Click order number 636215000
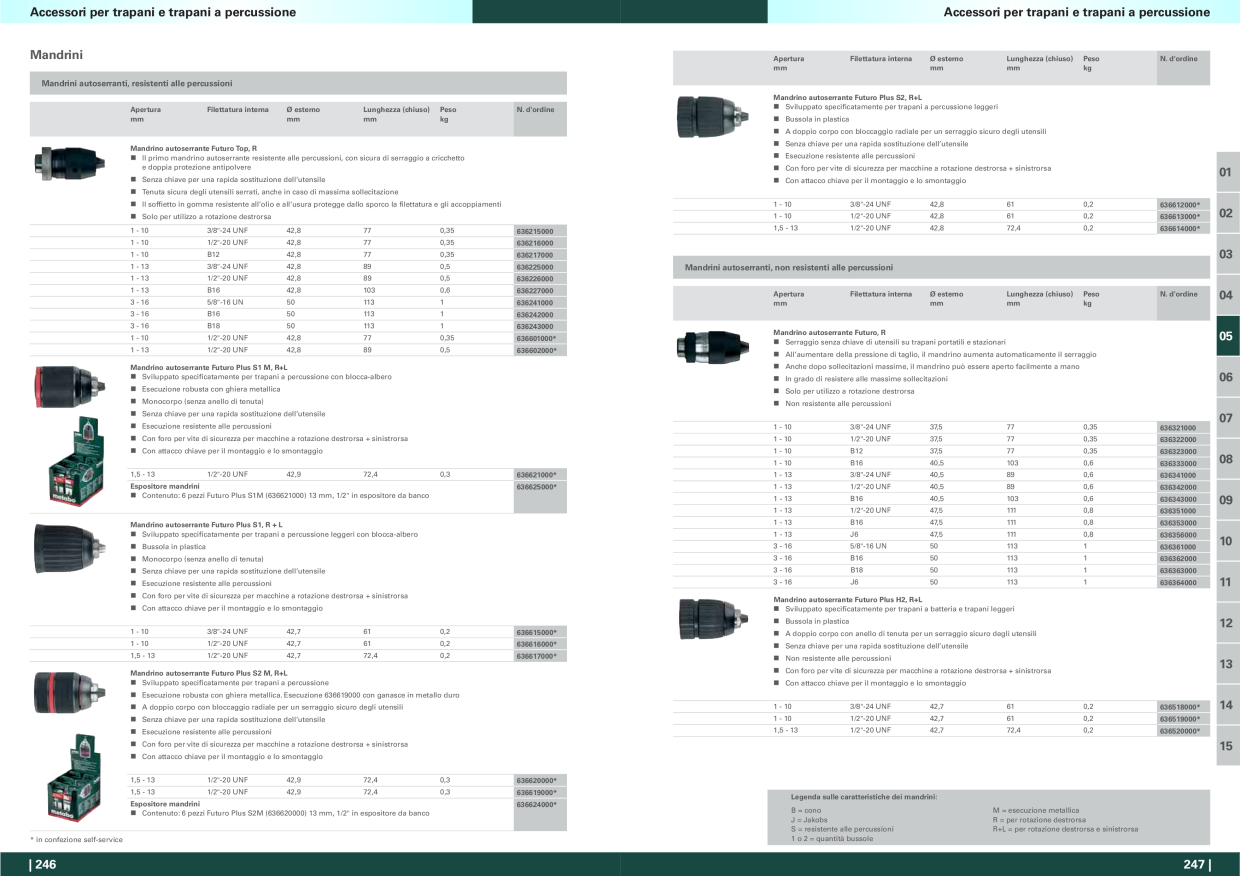The width and height of the screenshot is (1240, 876). point(534,231)
